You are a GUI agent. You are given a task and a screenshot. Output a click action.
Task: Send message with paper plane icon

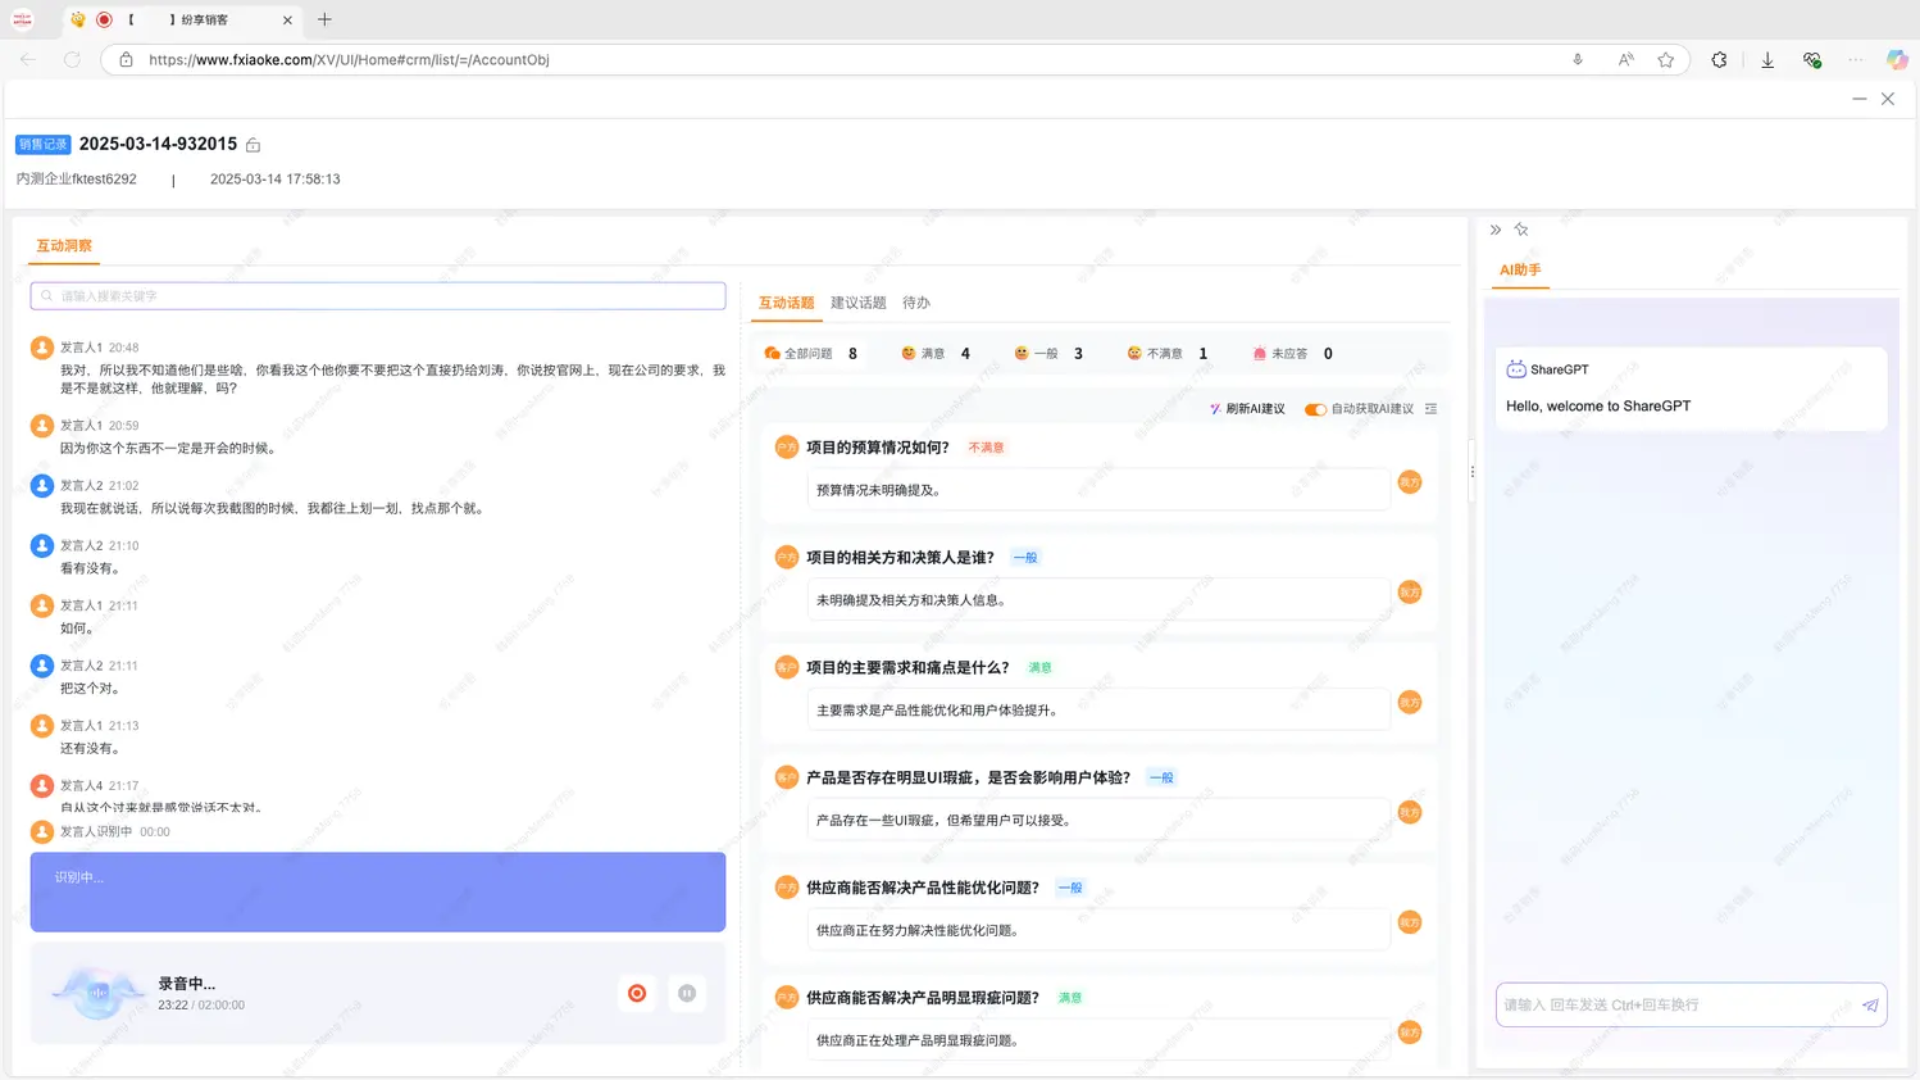click(1869, 1005)
